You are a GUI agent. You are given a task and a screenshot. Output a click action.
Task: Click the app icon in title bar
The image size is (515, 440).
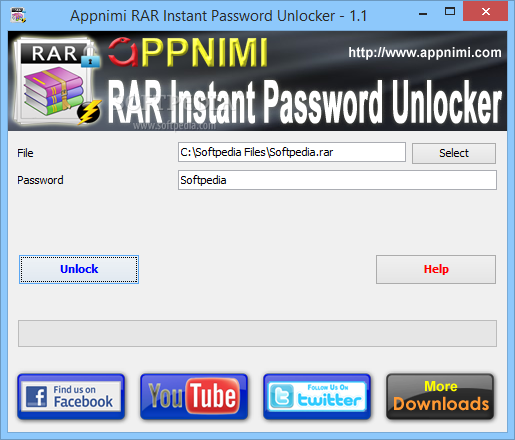[18, 15]
